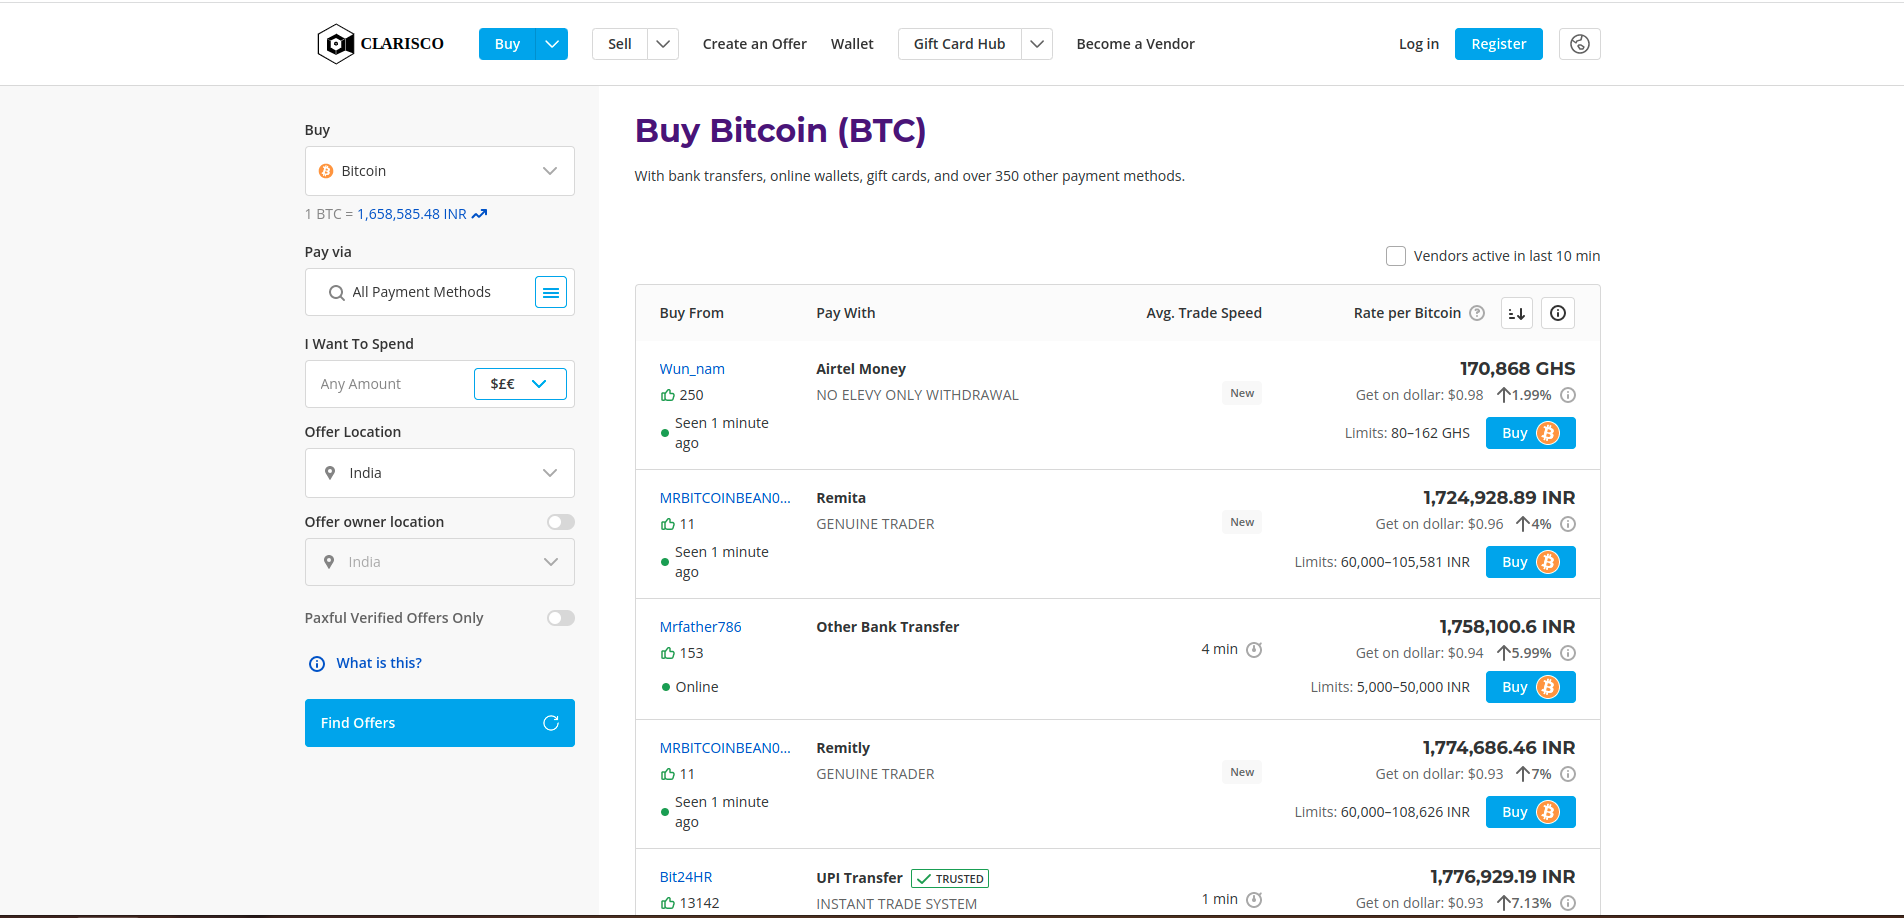This screenshot has width=1904, height=918.
Task: Click info icon next to 1.99% rate
Action: [x=1568, y=395]
